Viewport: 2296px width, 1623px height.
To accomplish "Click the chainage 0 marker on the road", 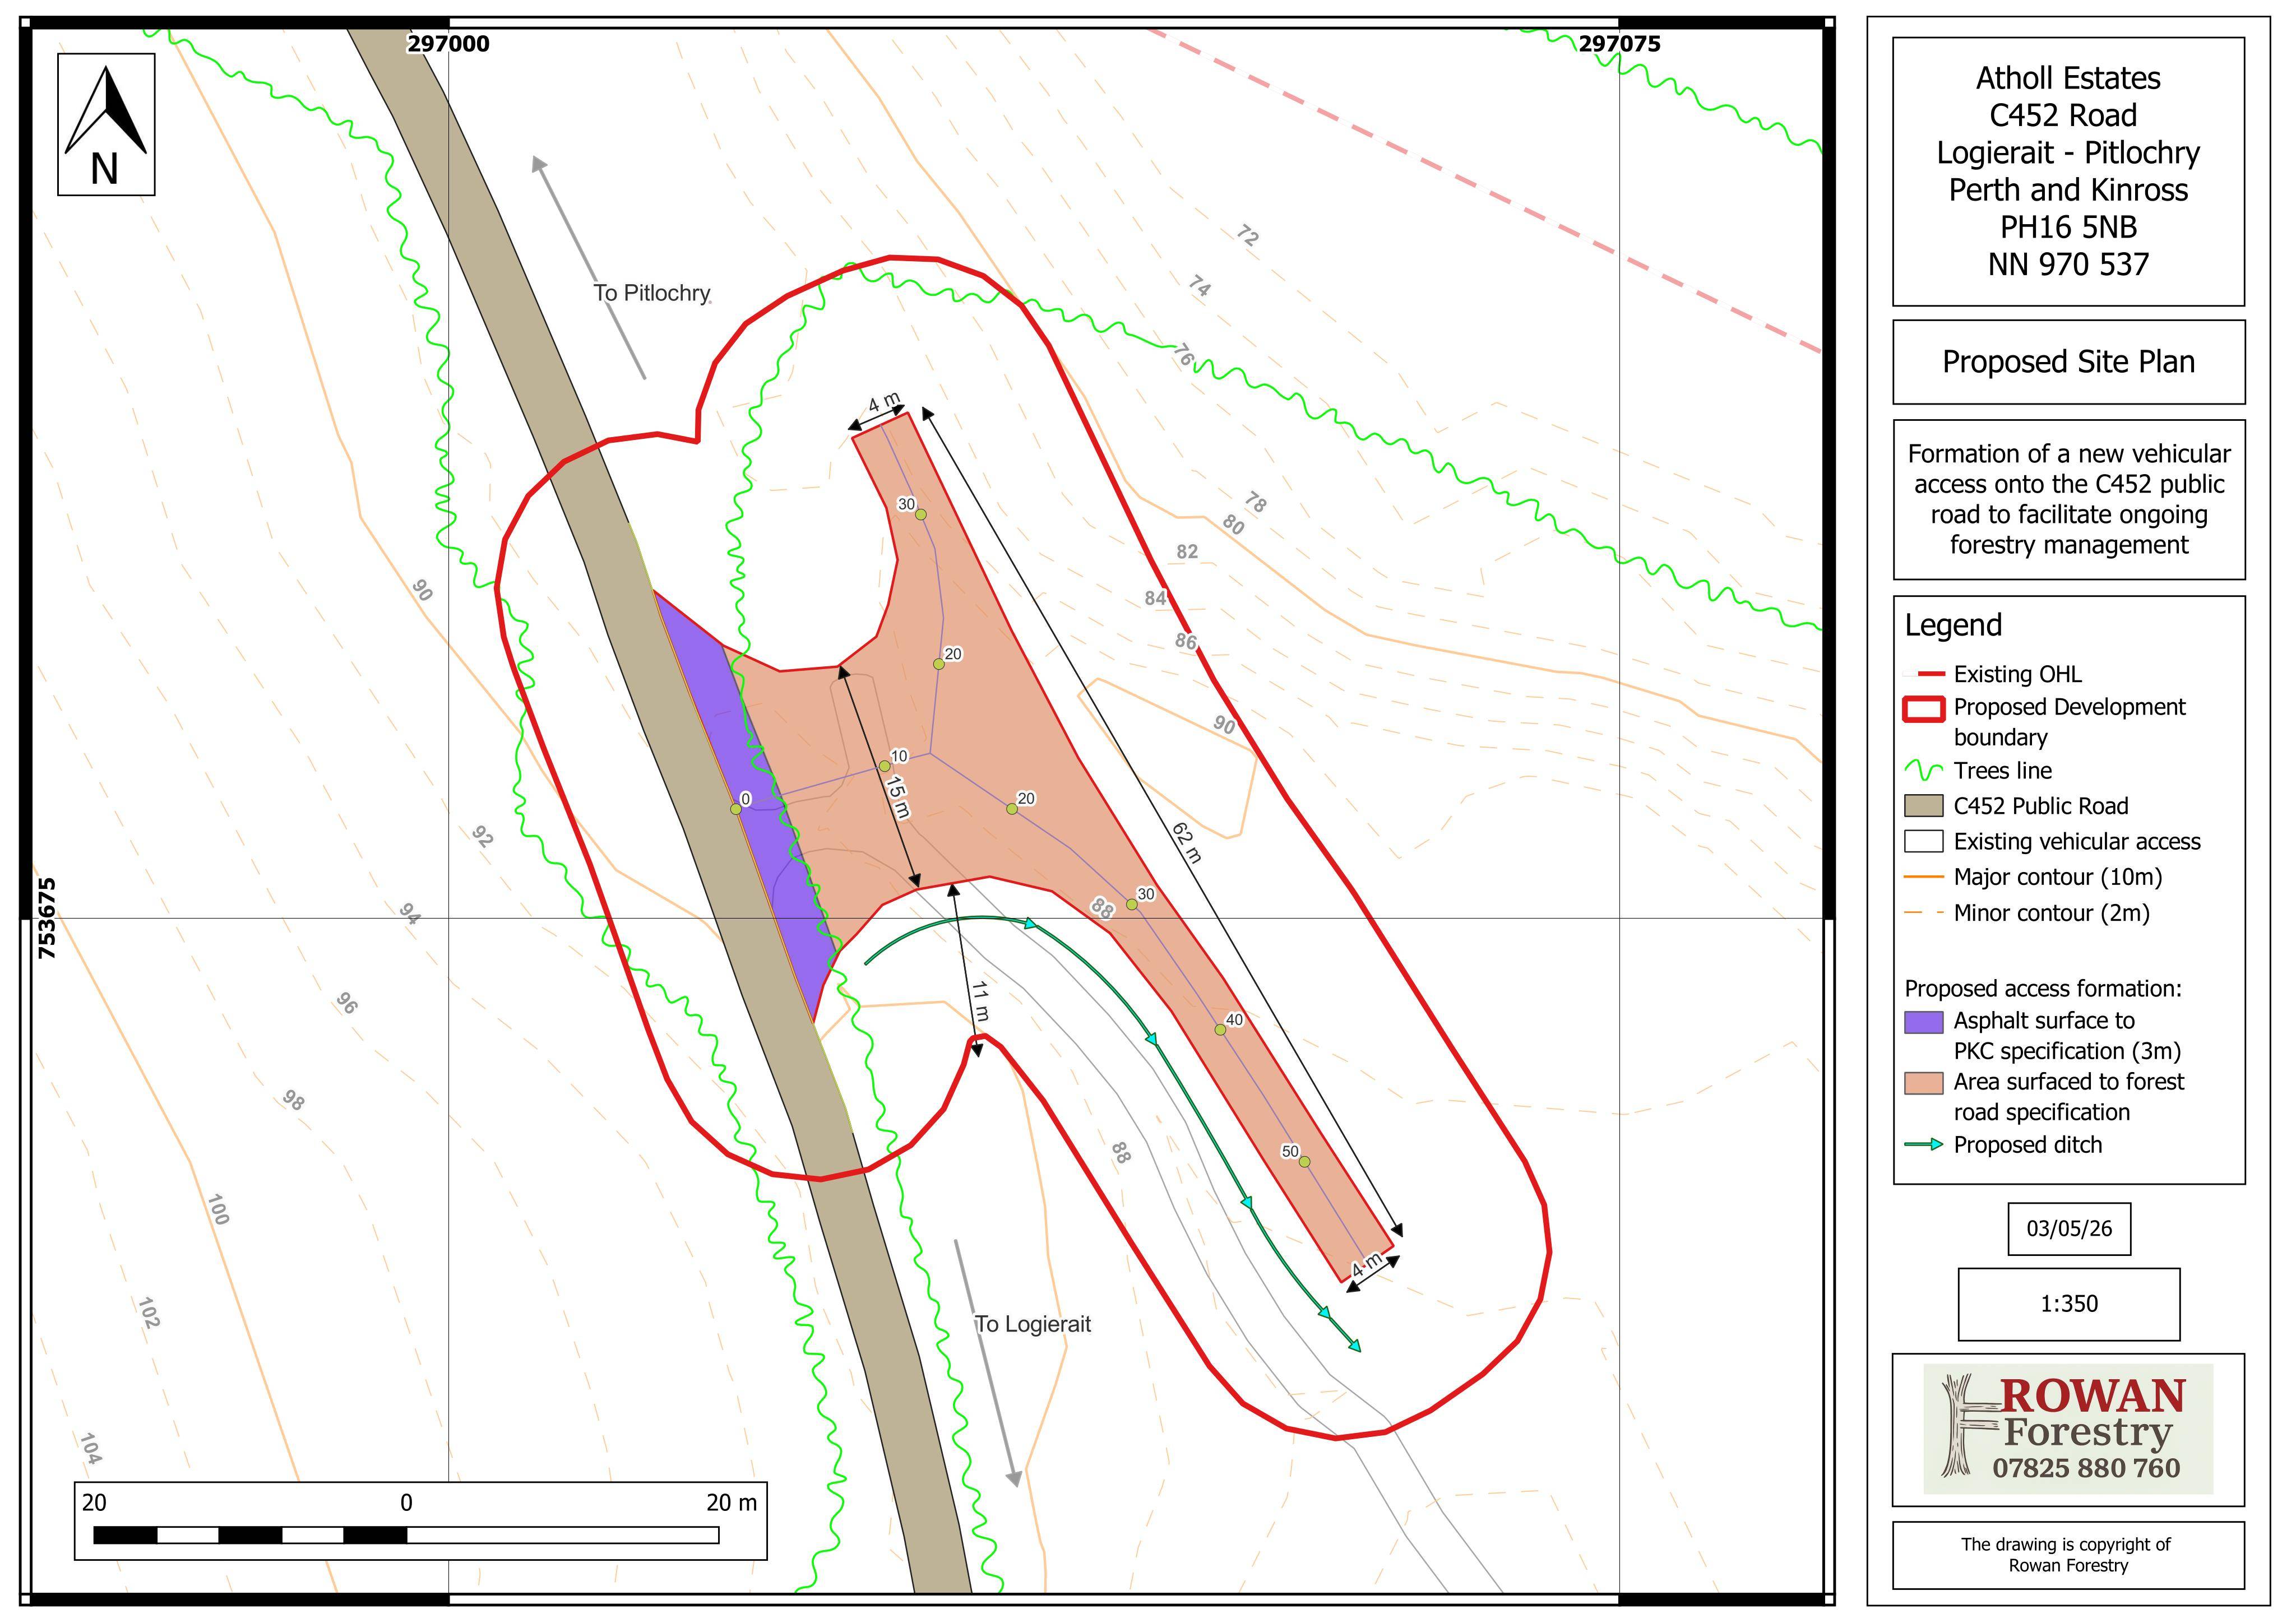I will [x=736, y=809].
